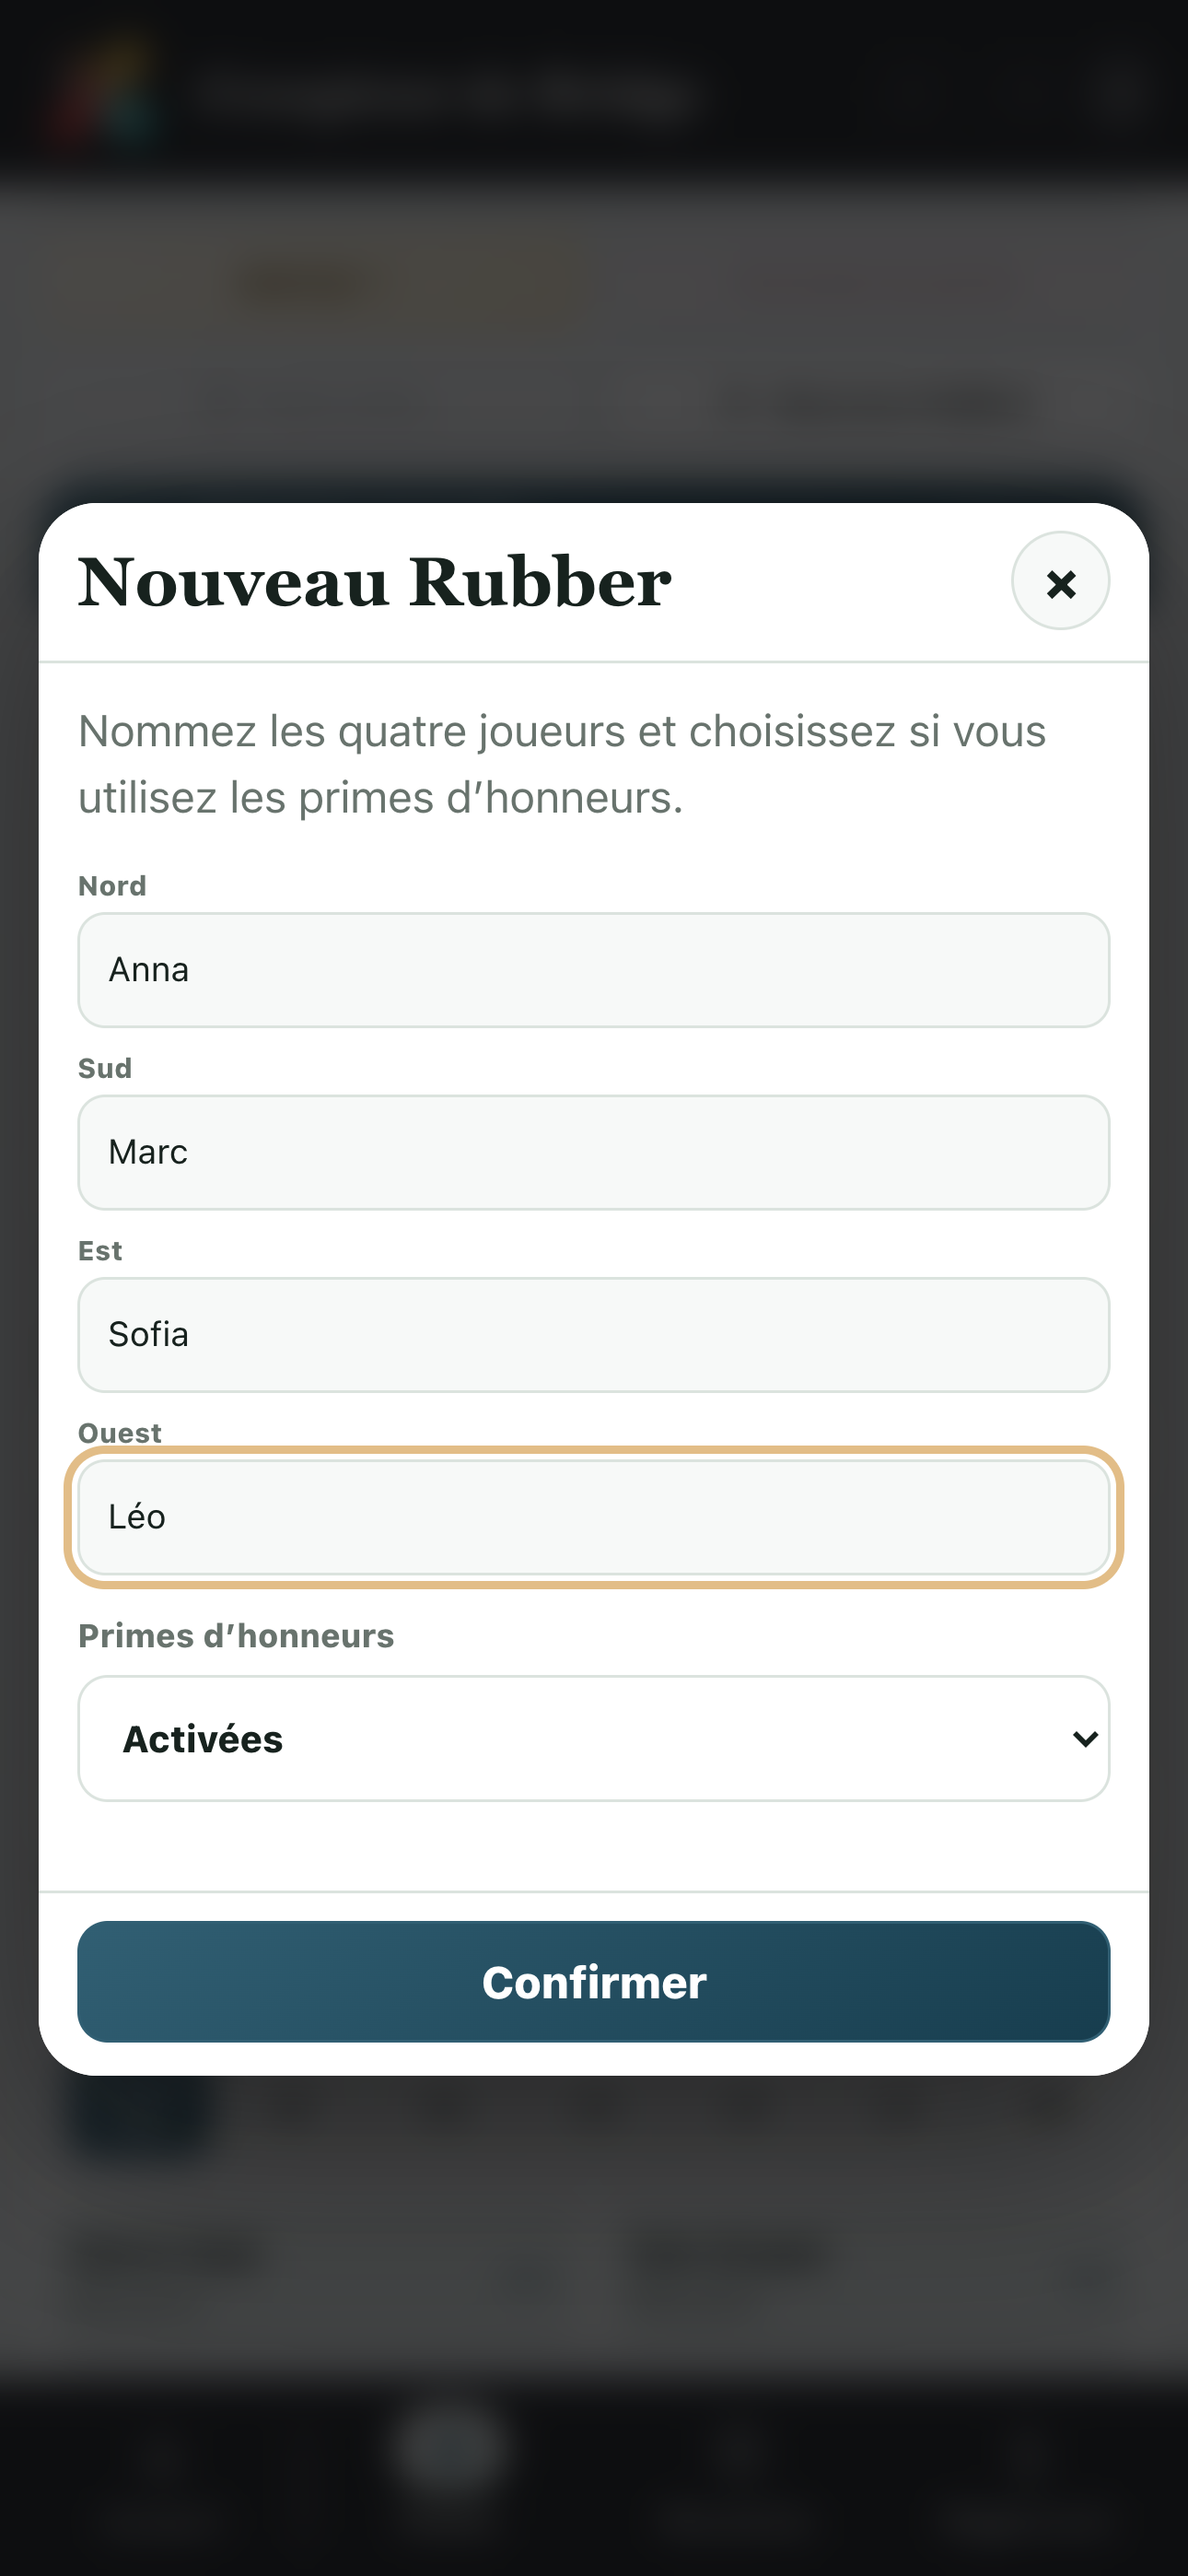Click the blurred round center button in bottom bar
Screen dimensions: 1188x2576
tap(451, 2450)
